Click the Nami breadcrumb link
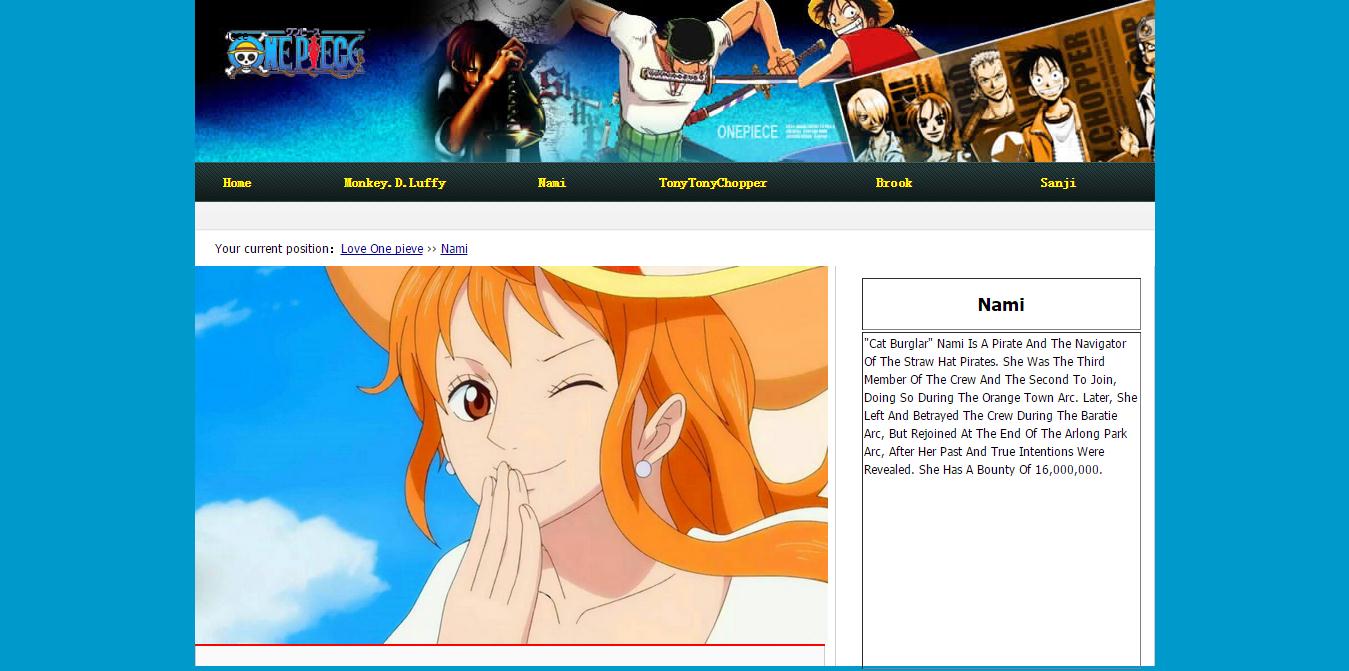The height and width of the screenshot is (671, 1349). (454, 249)
